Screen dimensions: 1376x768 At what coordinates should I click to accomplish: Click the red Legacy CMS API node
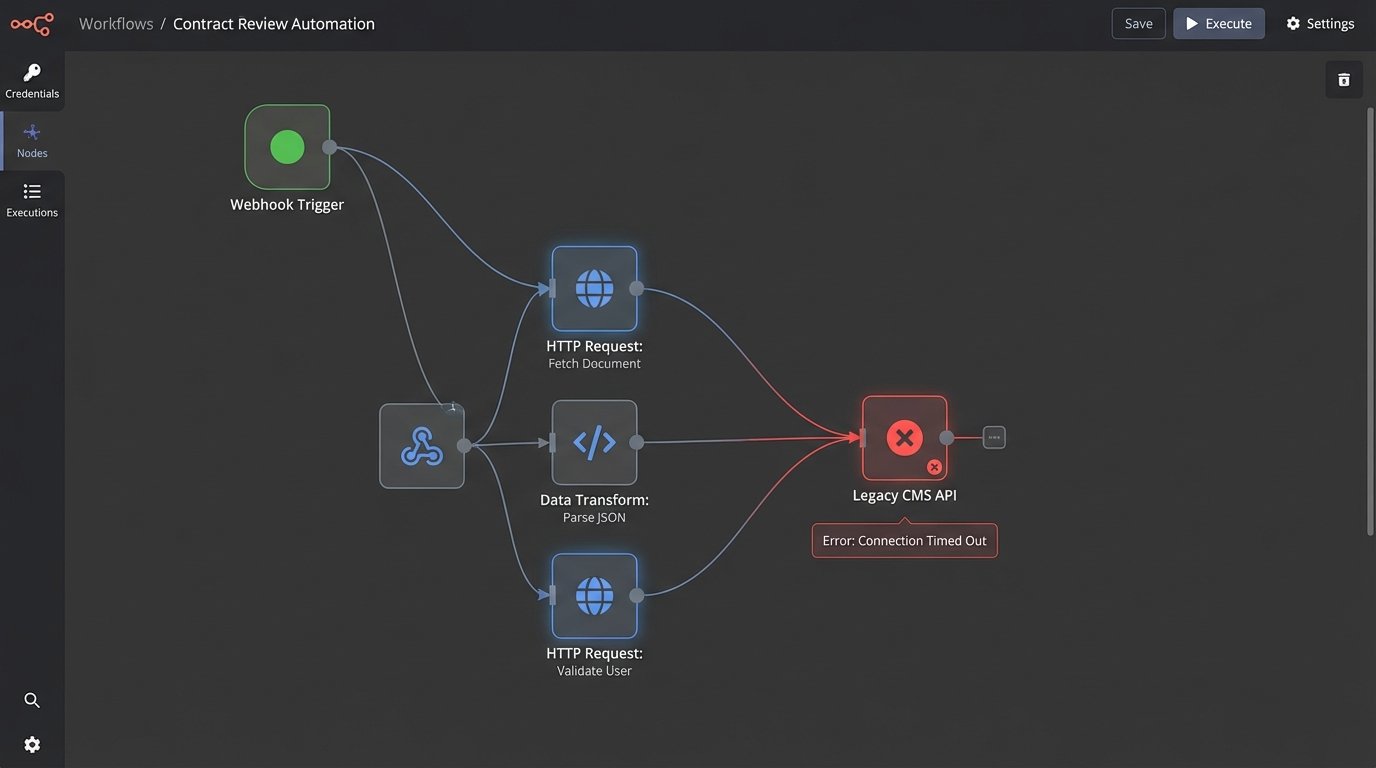(904, 438)
